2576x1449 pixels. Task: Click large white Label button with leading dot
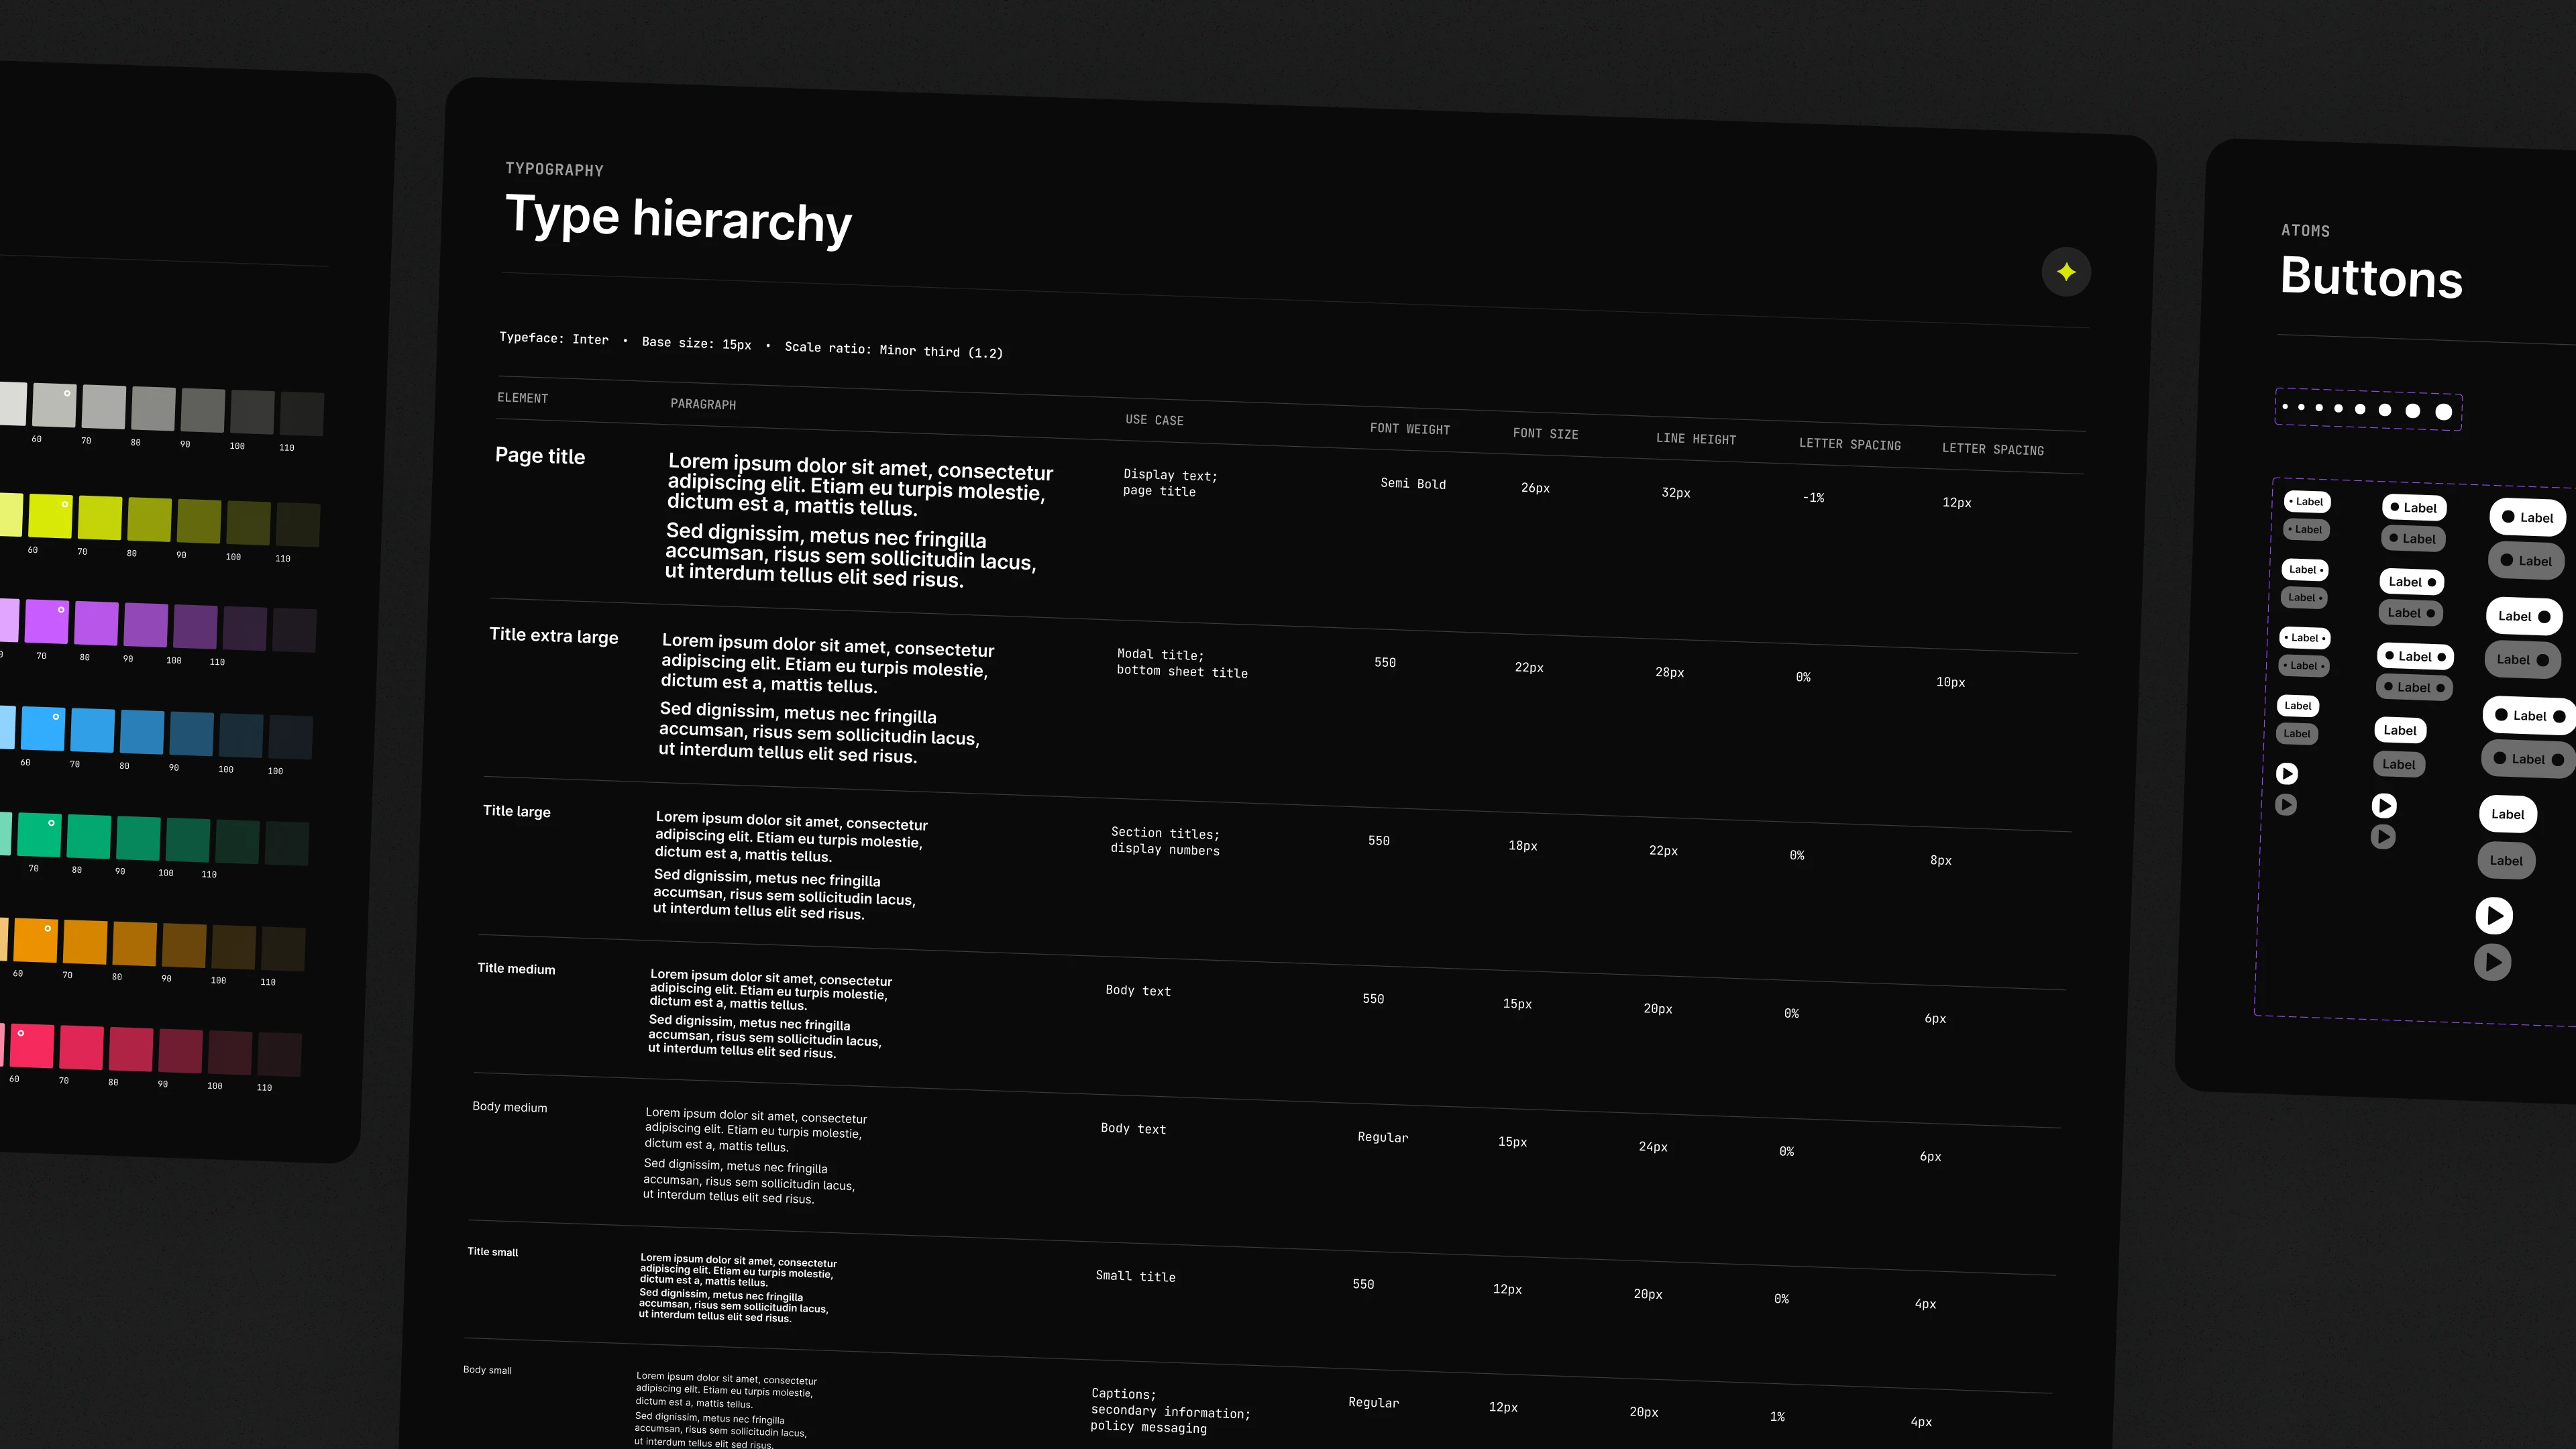[2527, 517]
